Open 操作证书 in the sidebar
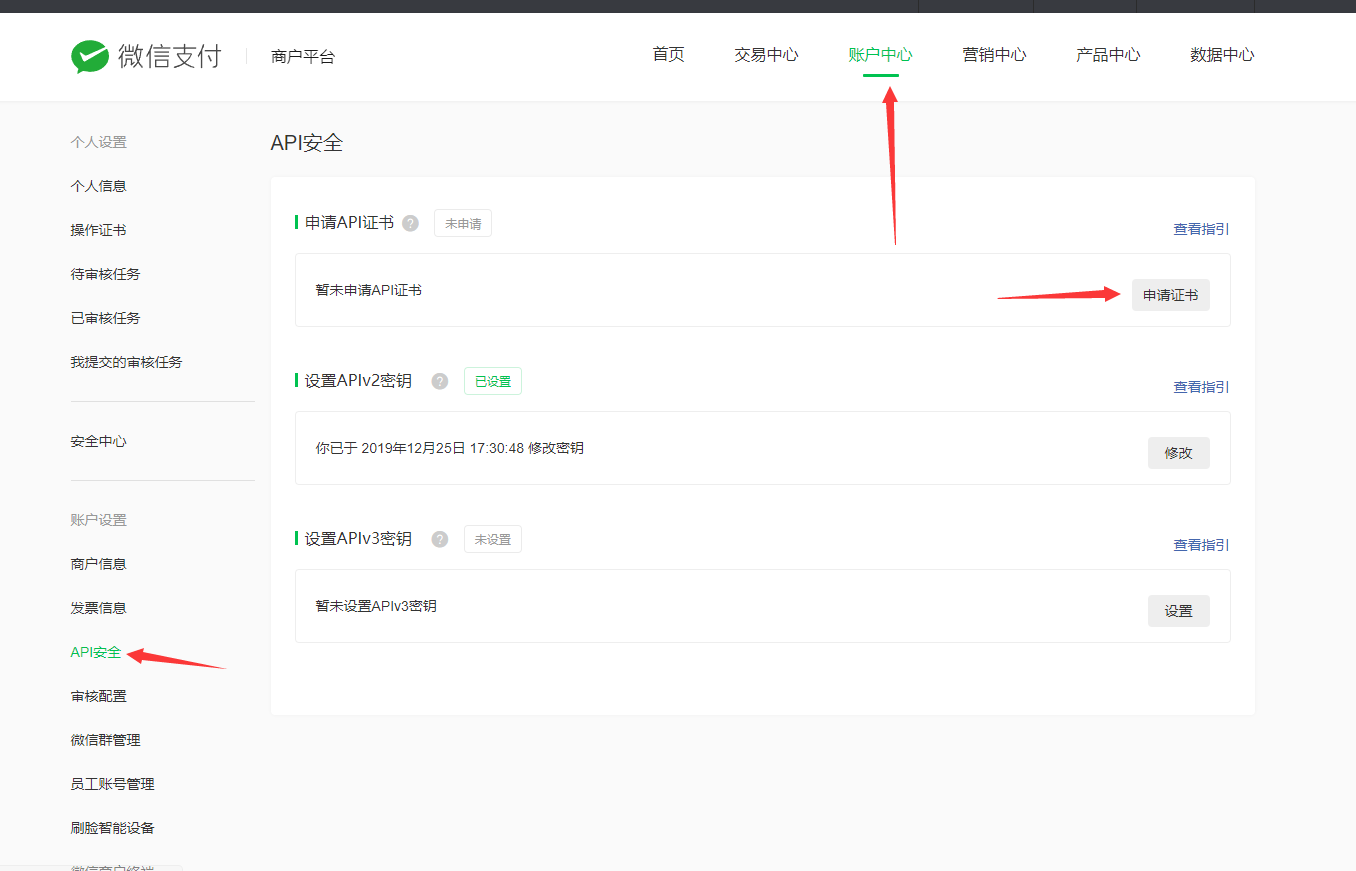 (98, 230)
